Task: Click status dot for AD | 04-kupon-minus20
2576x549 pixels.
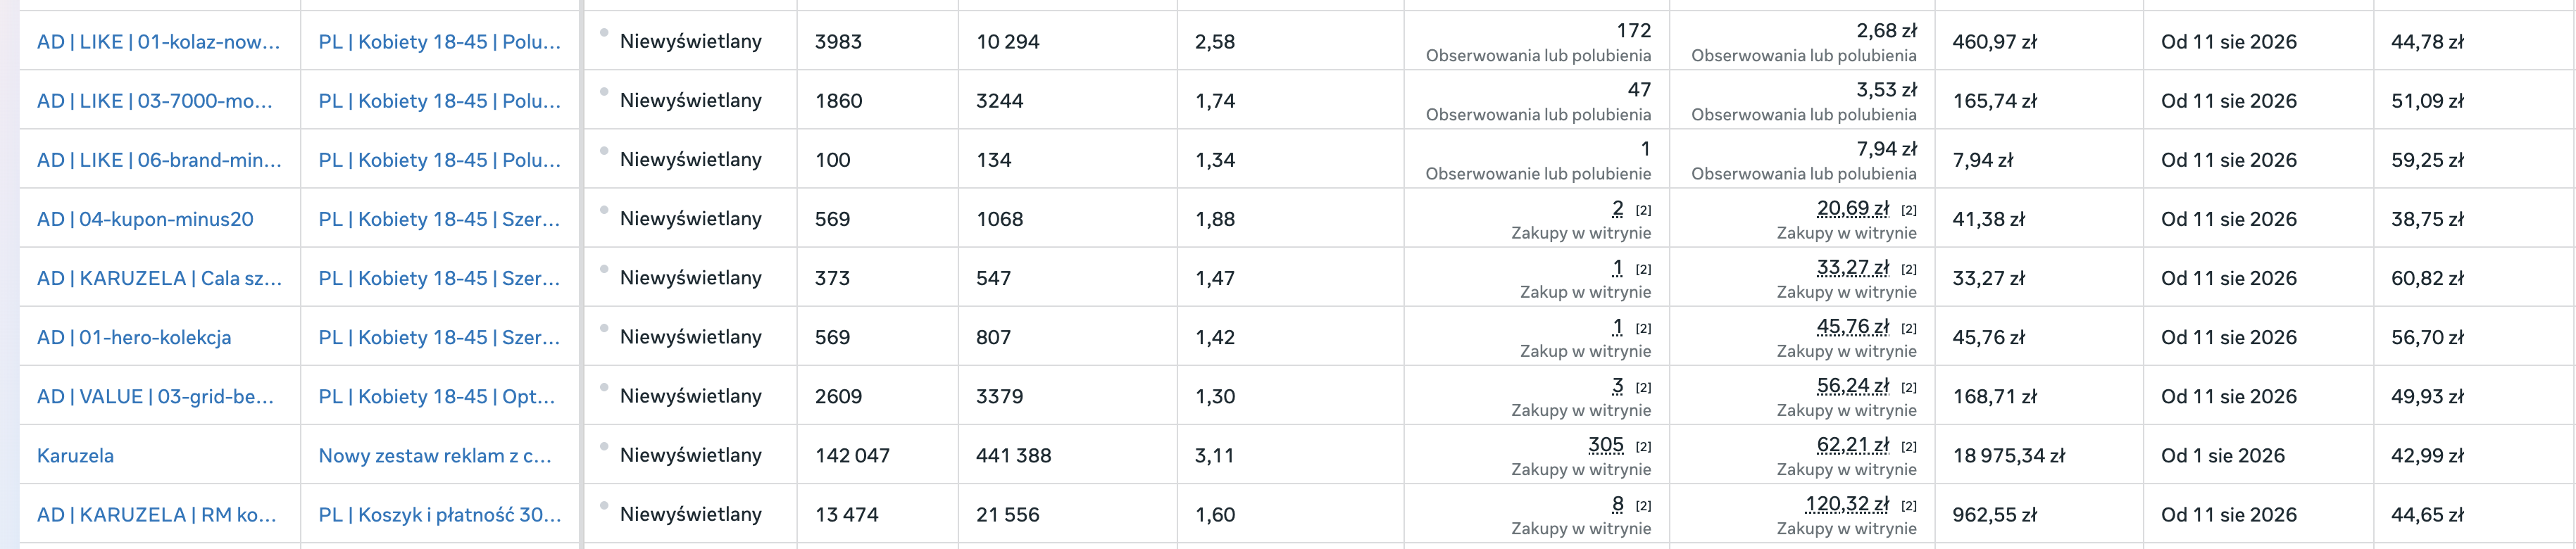Action: point(604,210)
